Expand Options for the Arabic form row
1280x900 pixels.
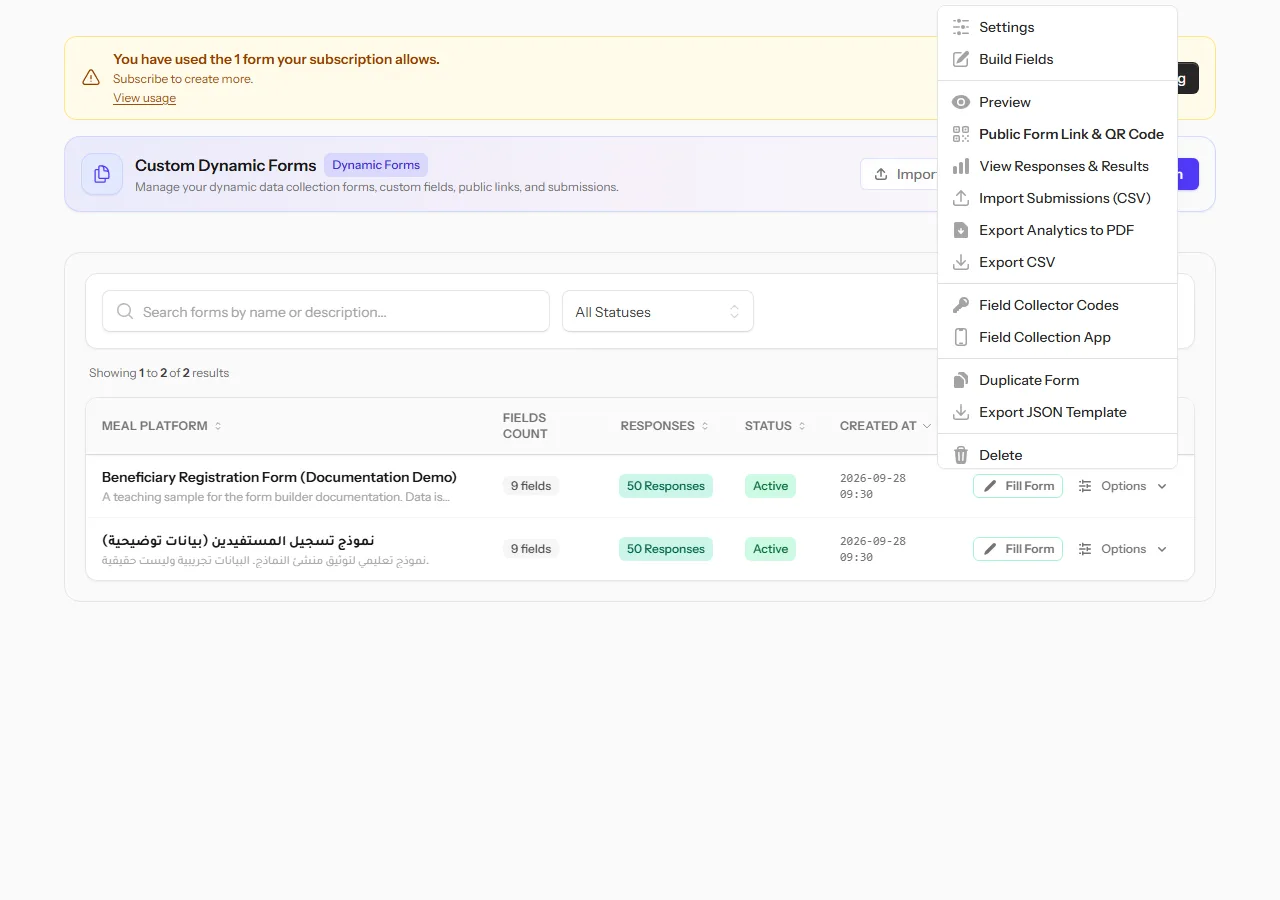coord(1123,549)
